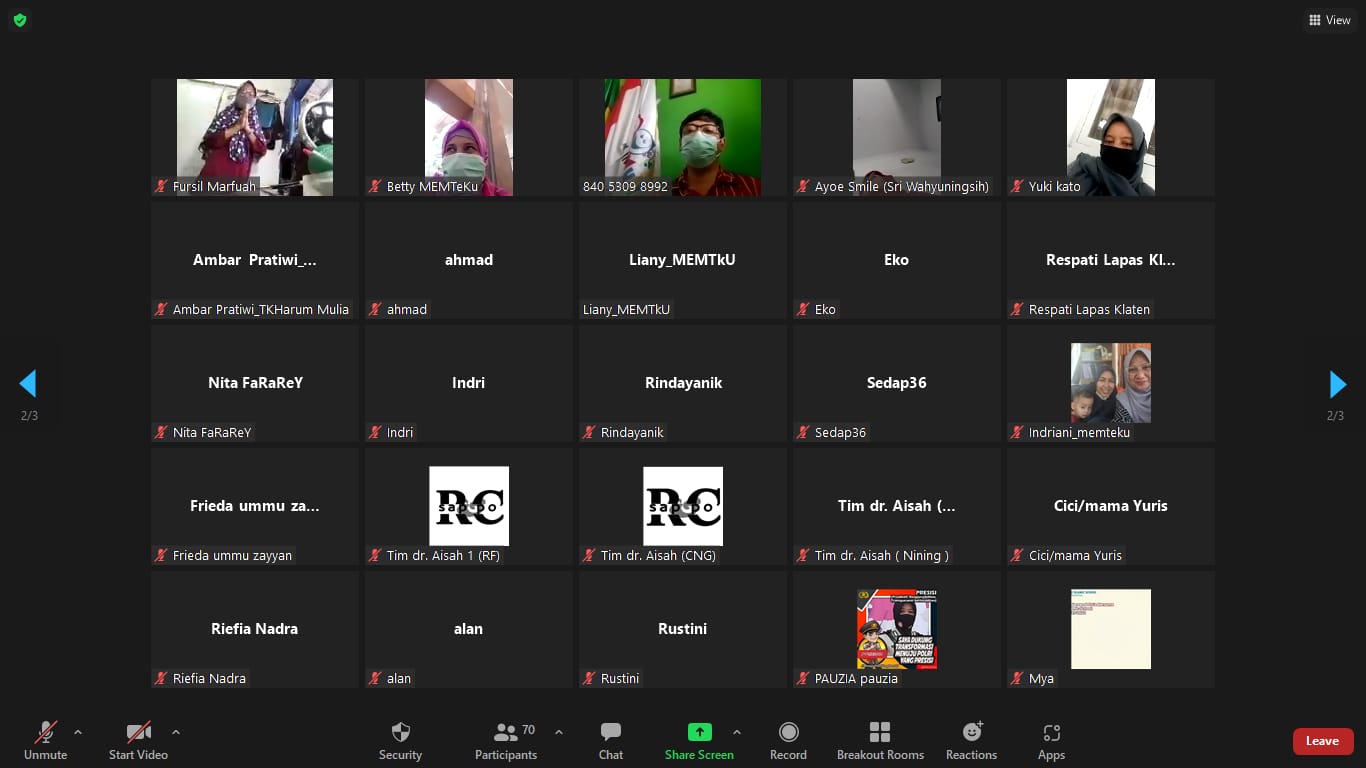Expand share options arrow beside Share Screen
The image size is (1366, 768).
coord(737,732)
